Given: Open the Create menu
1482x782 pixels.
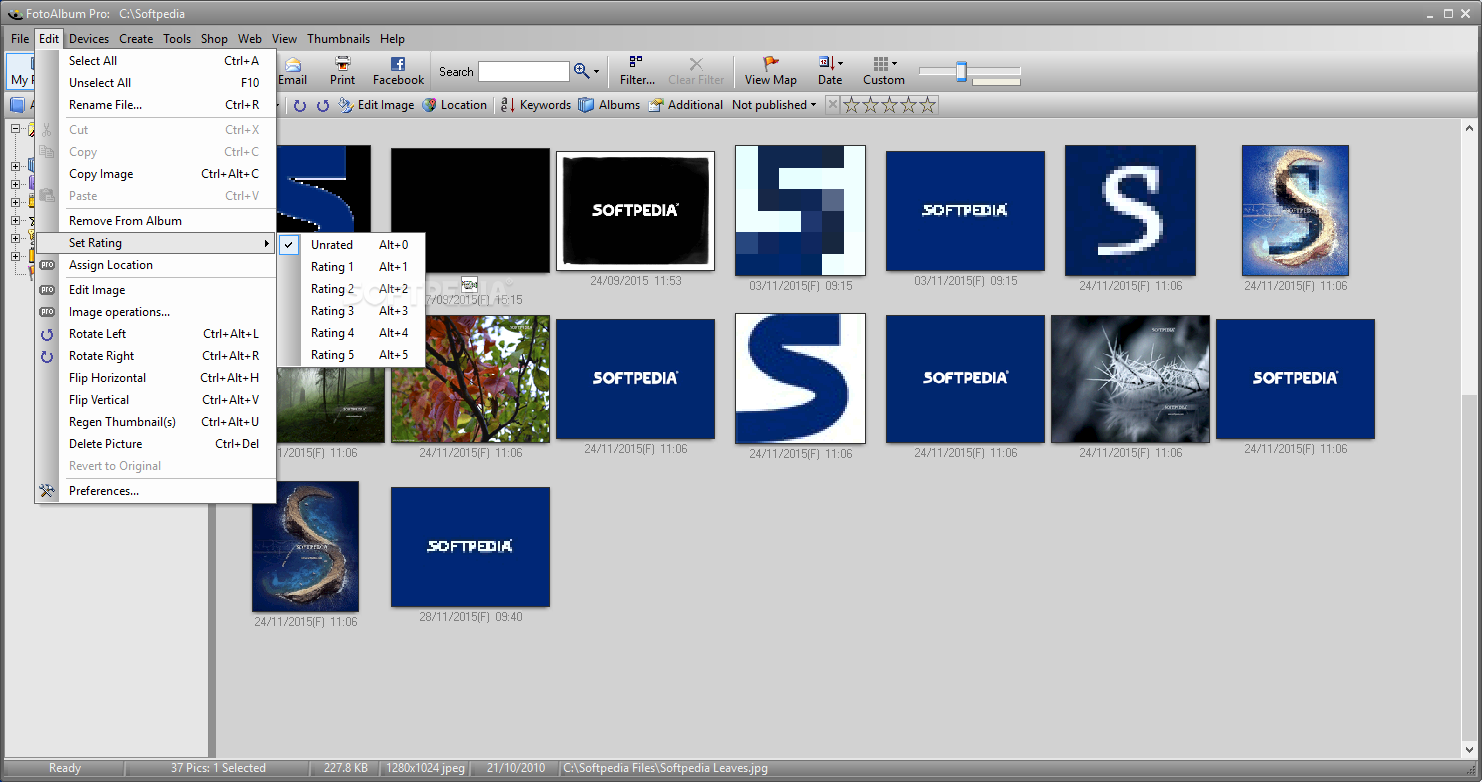Looking at the screenshot, I should click(136, 39).
